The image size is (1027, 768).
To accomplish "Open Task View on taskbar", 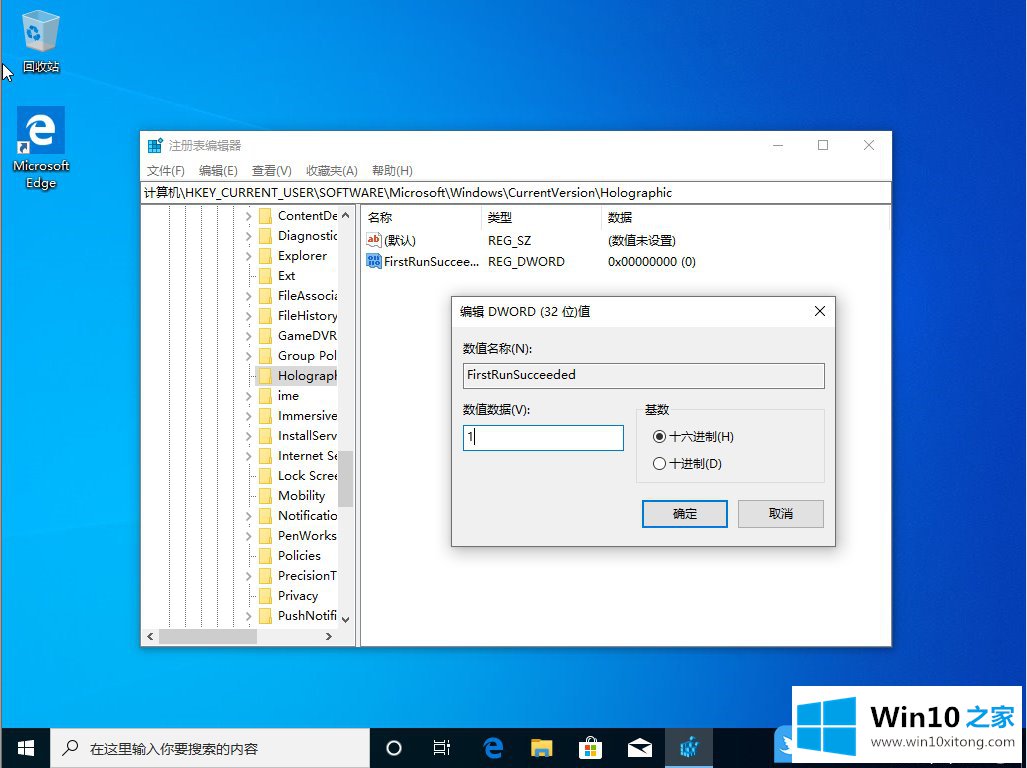I will 442,747.
